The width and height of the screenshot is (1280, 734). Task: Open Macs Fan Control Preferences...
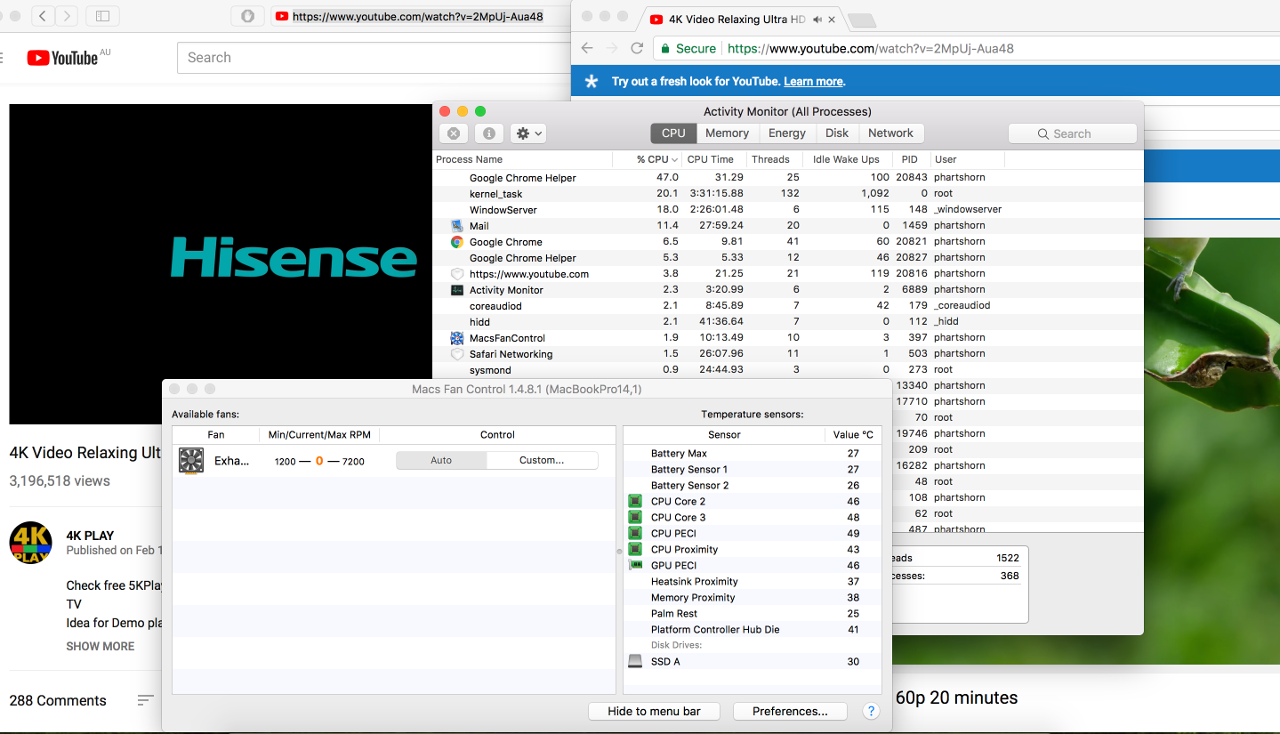(x=790, y=711)
